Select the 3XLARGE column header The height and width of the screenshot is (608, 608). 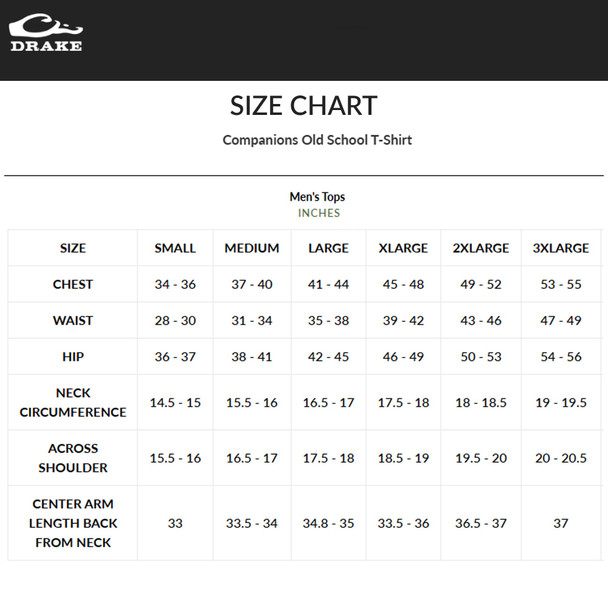point(561,248)
